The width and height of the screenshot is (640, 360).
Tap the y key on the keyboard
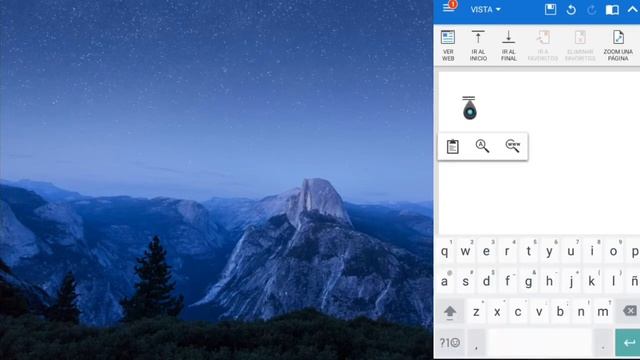[550, 251]
